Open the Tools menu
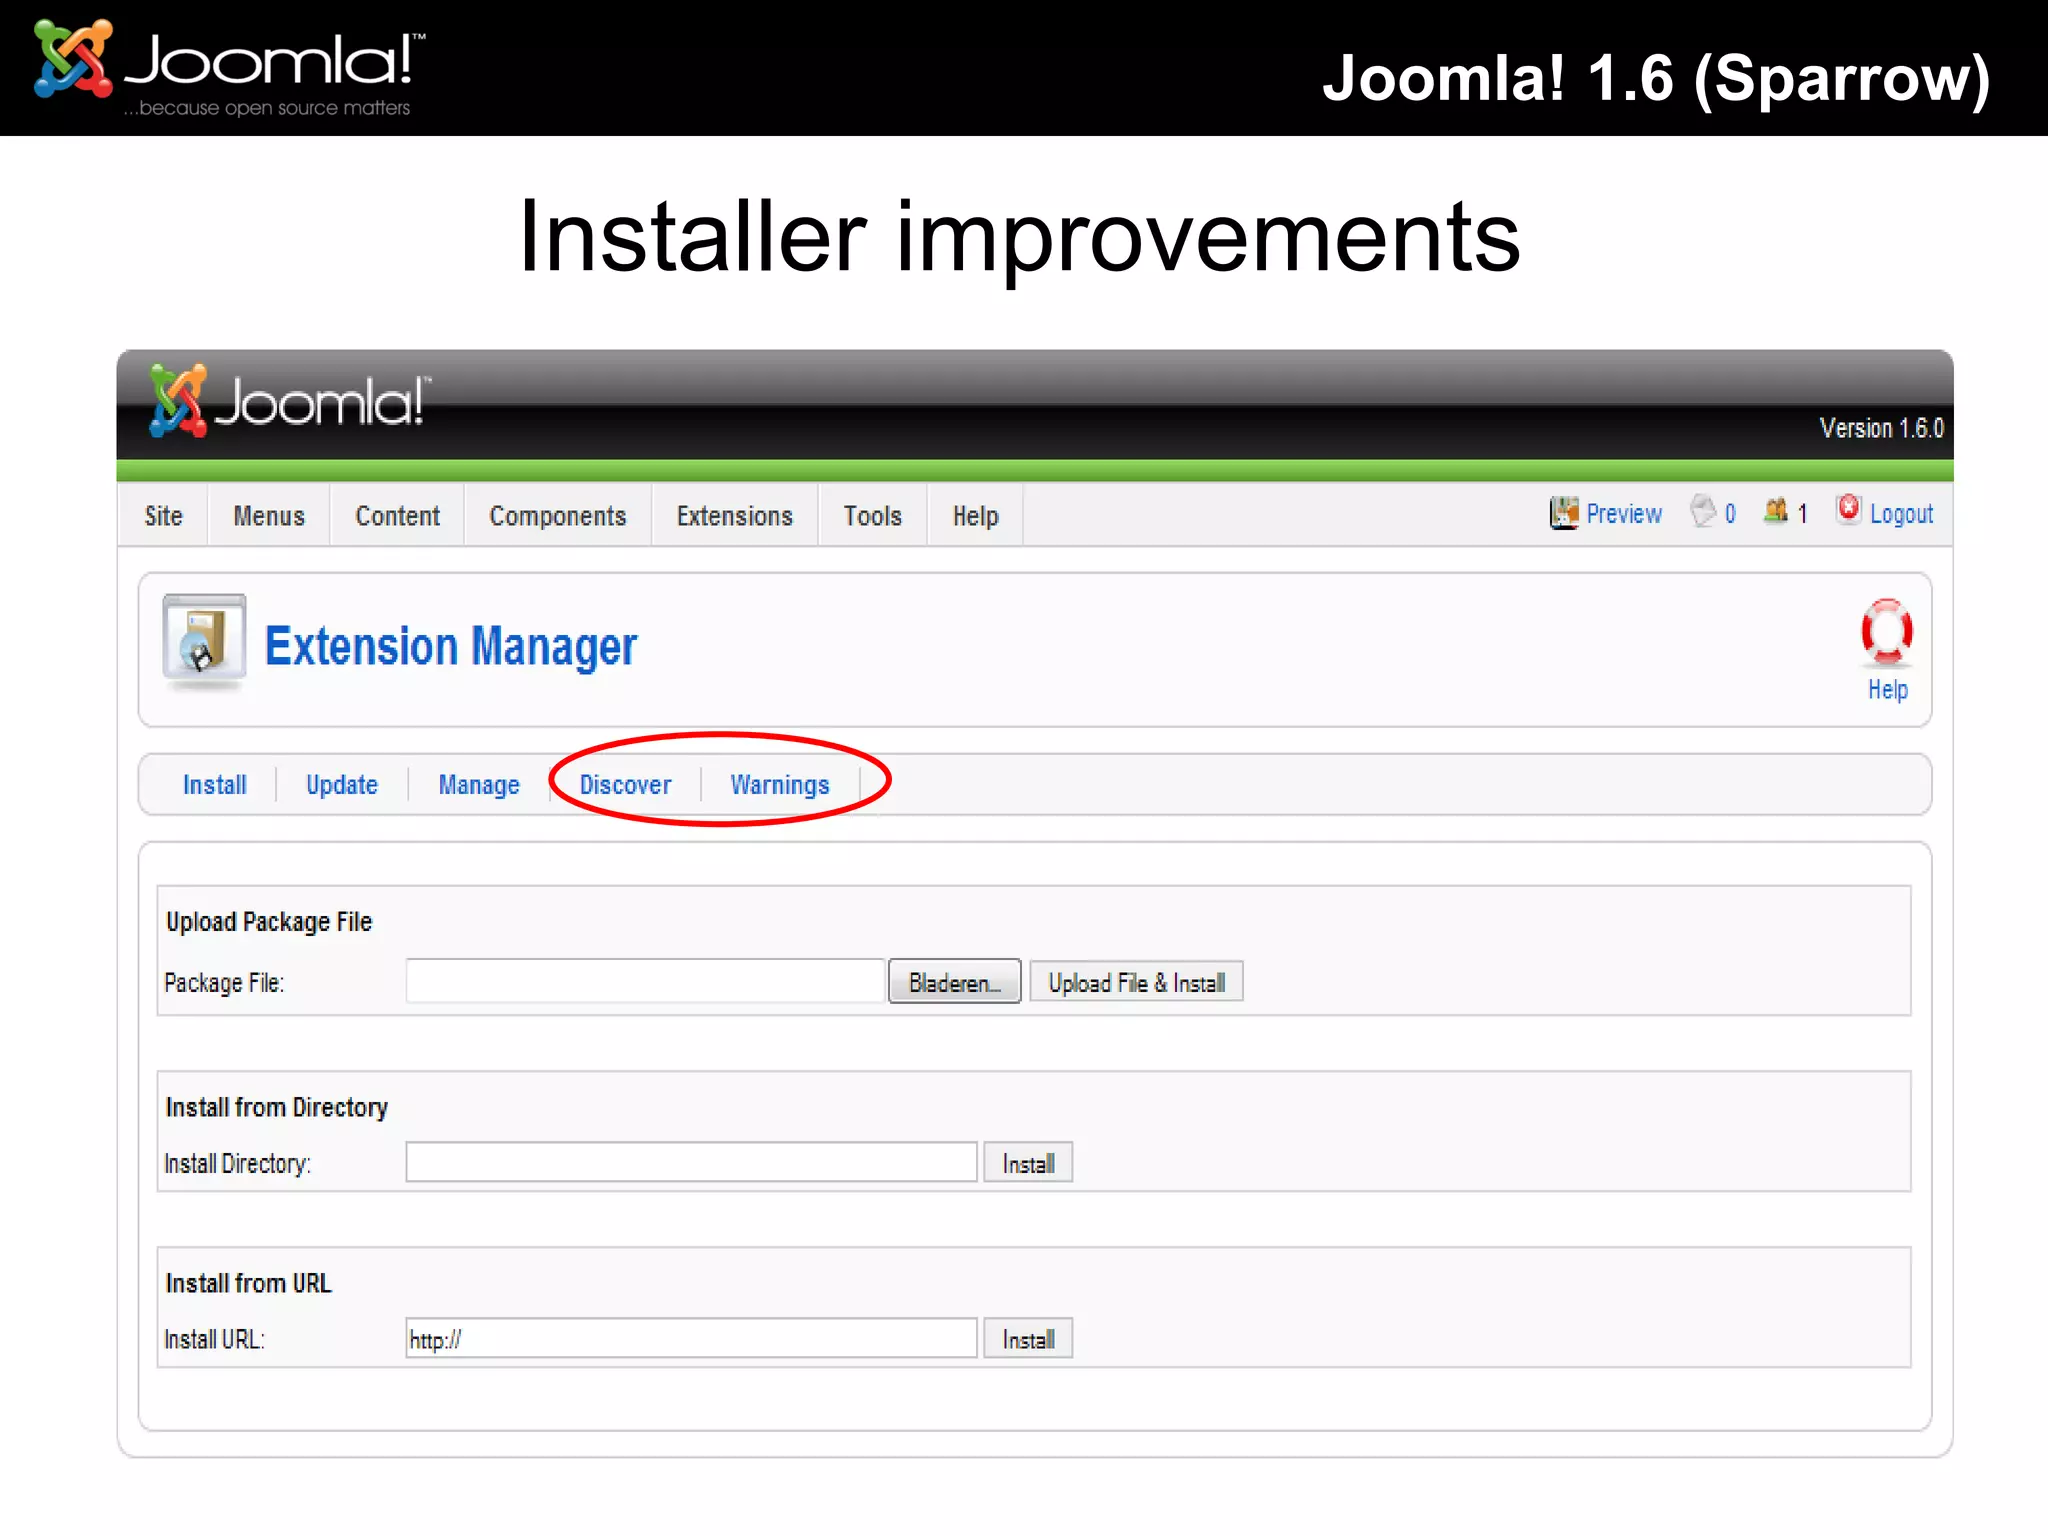 pos(873,516)
